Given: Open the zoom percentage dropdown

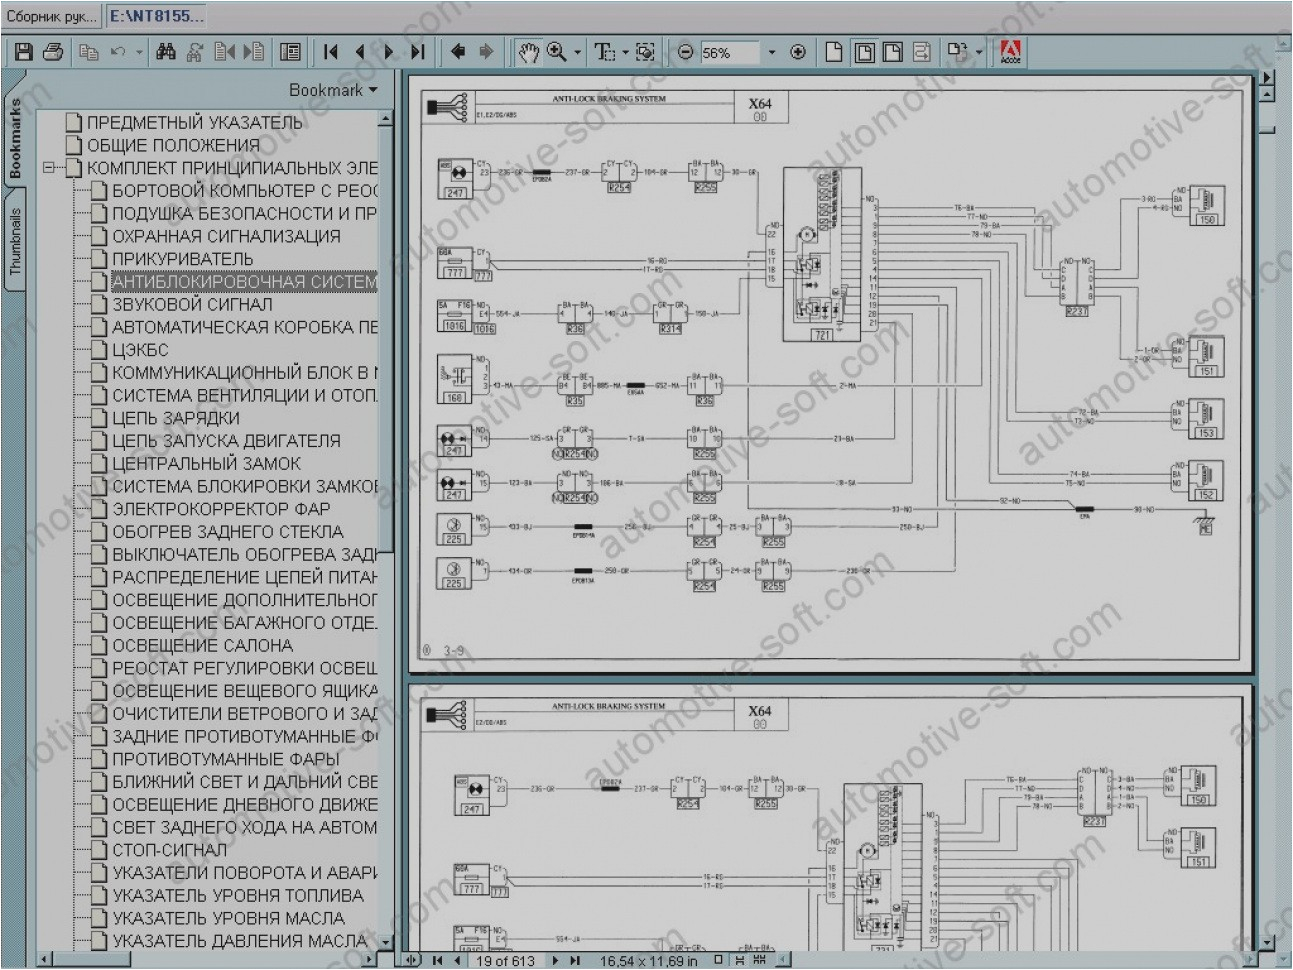Looking at the screenshot, I should coord(773,52).
